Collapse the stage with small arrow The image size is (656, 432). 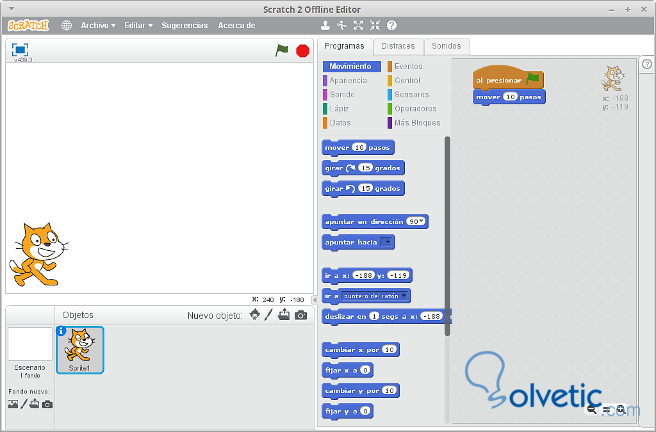314,299
